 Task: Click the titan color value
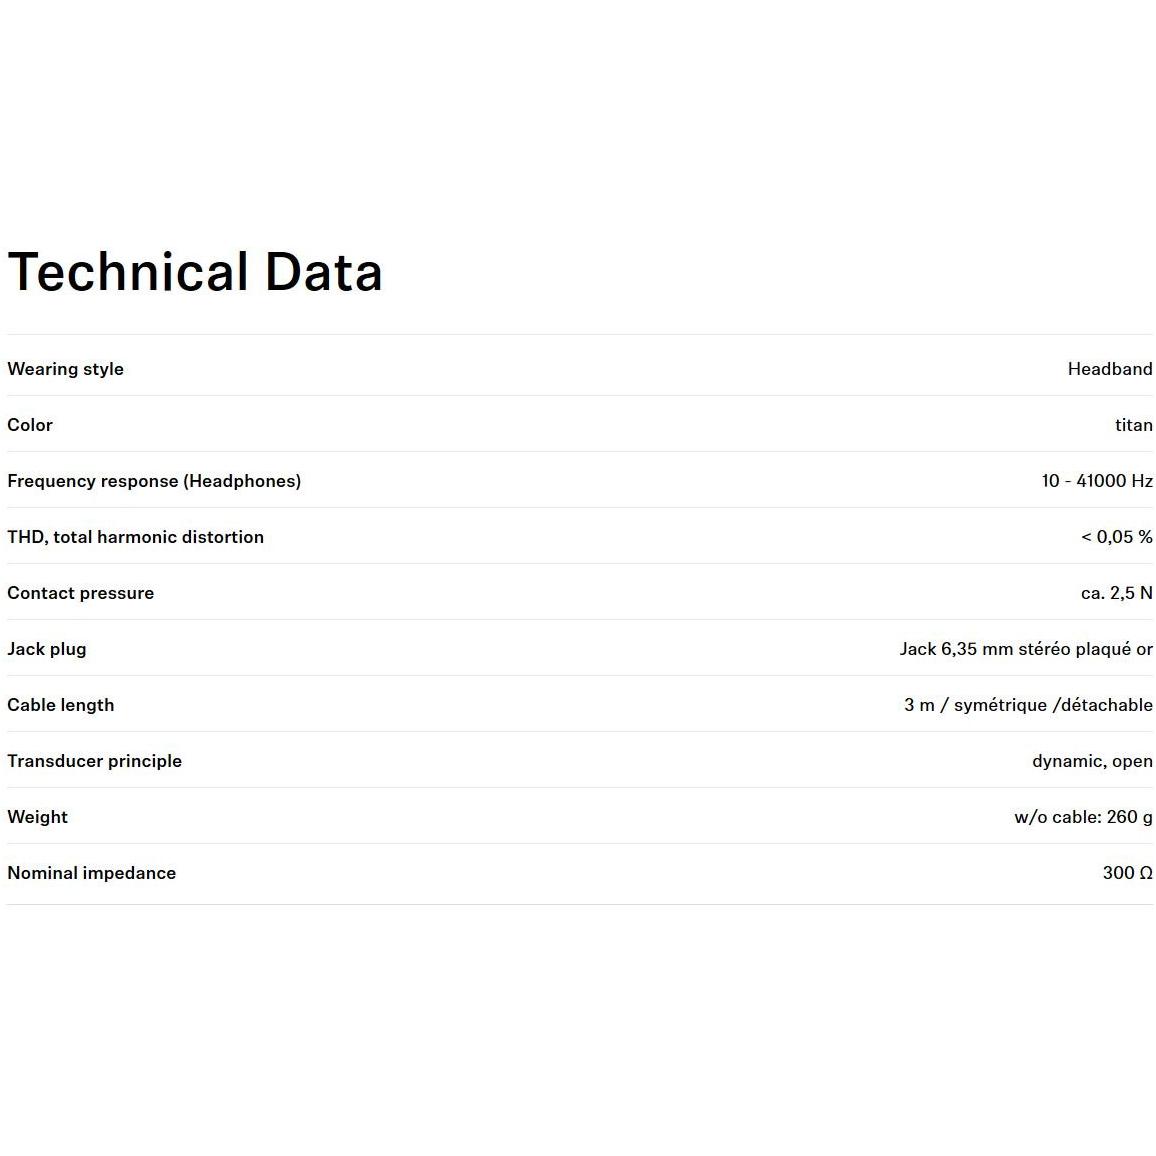[1133, 425]
